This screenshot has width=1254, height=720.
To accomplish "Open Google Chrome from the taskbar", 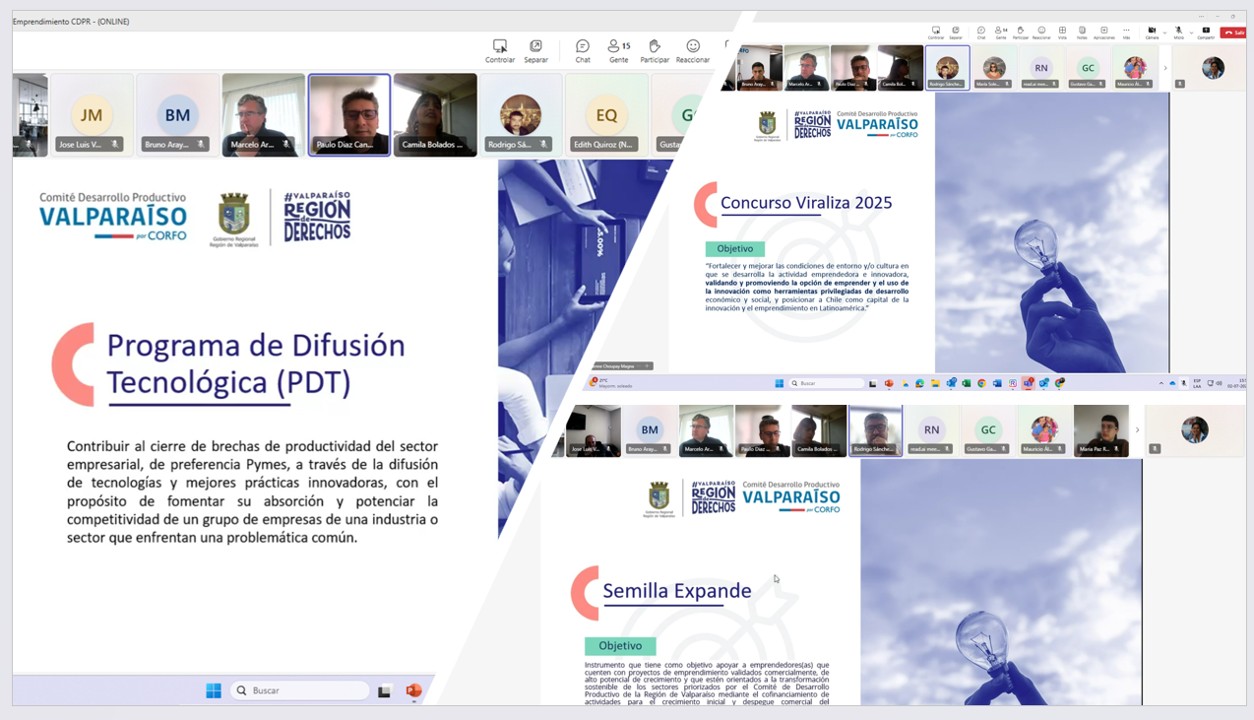I will point(981,383).
